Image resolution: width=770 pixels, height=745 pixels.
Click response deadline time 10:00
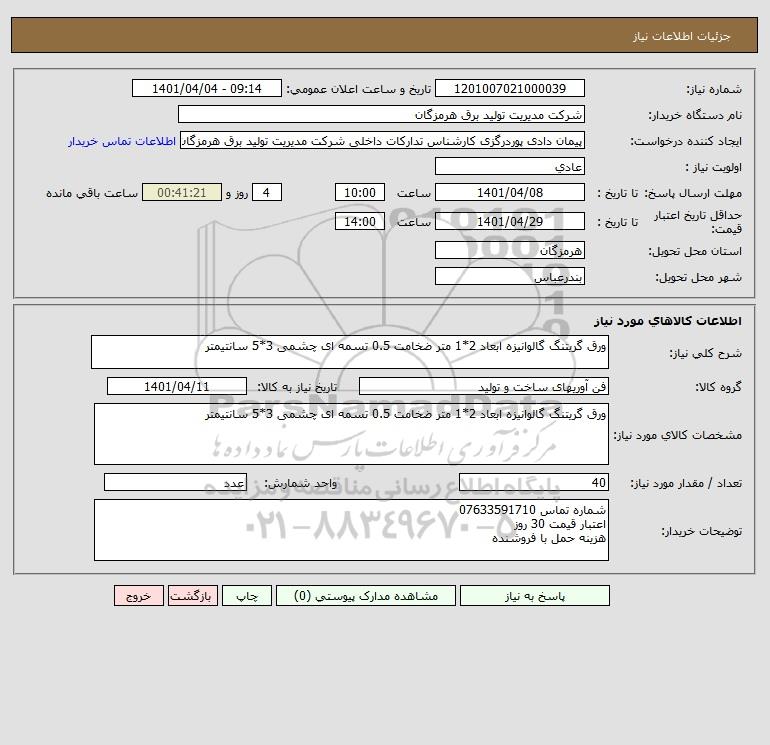(359, 193)
